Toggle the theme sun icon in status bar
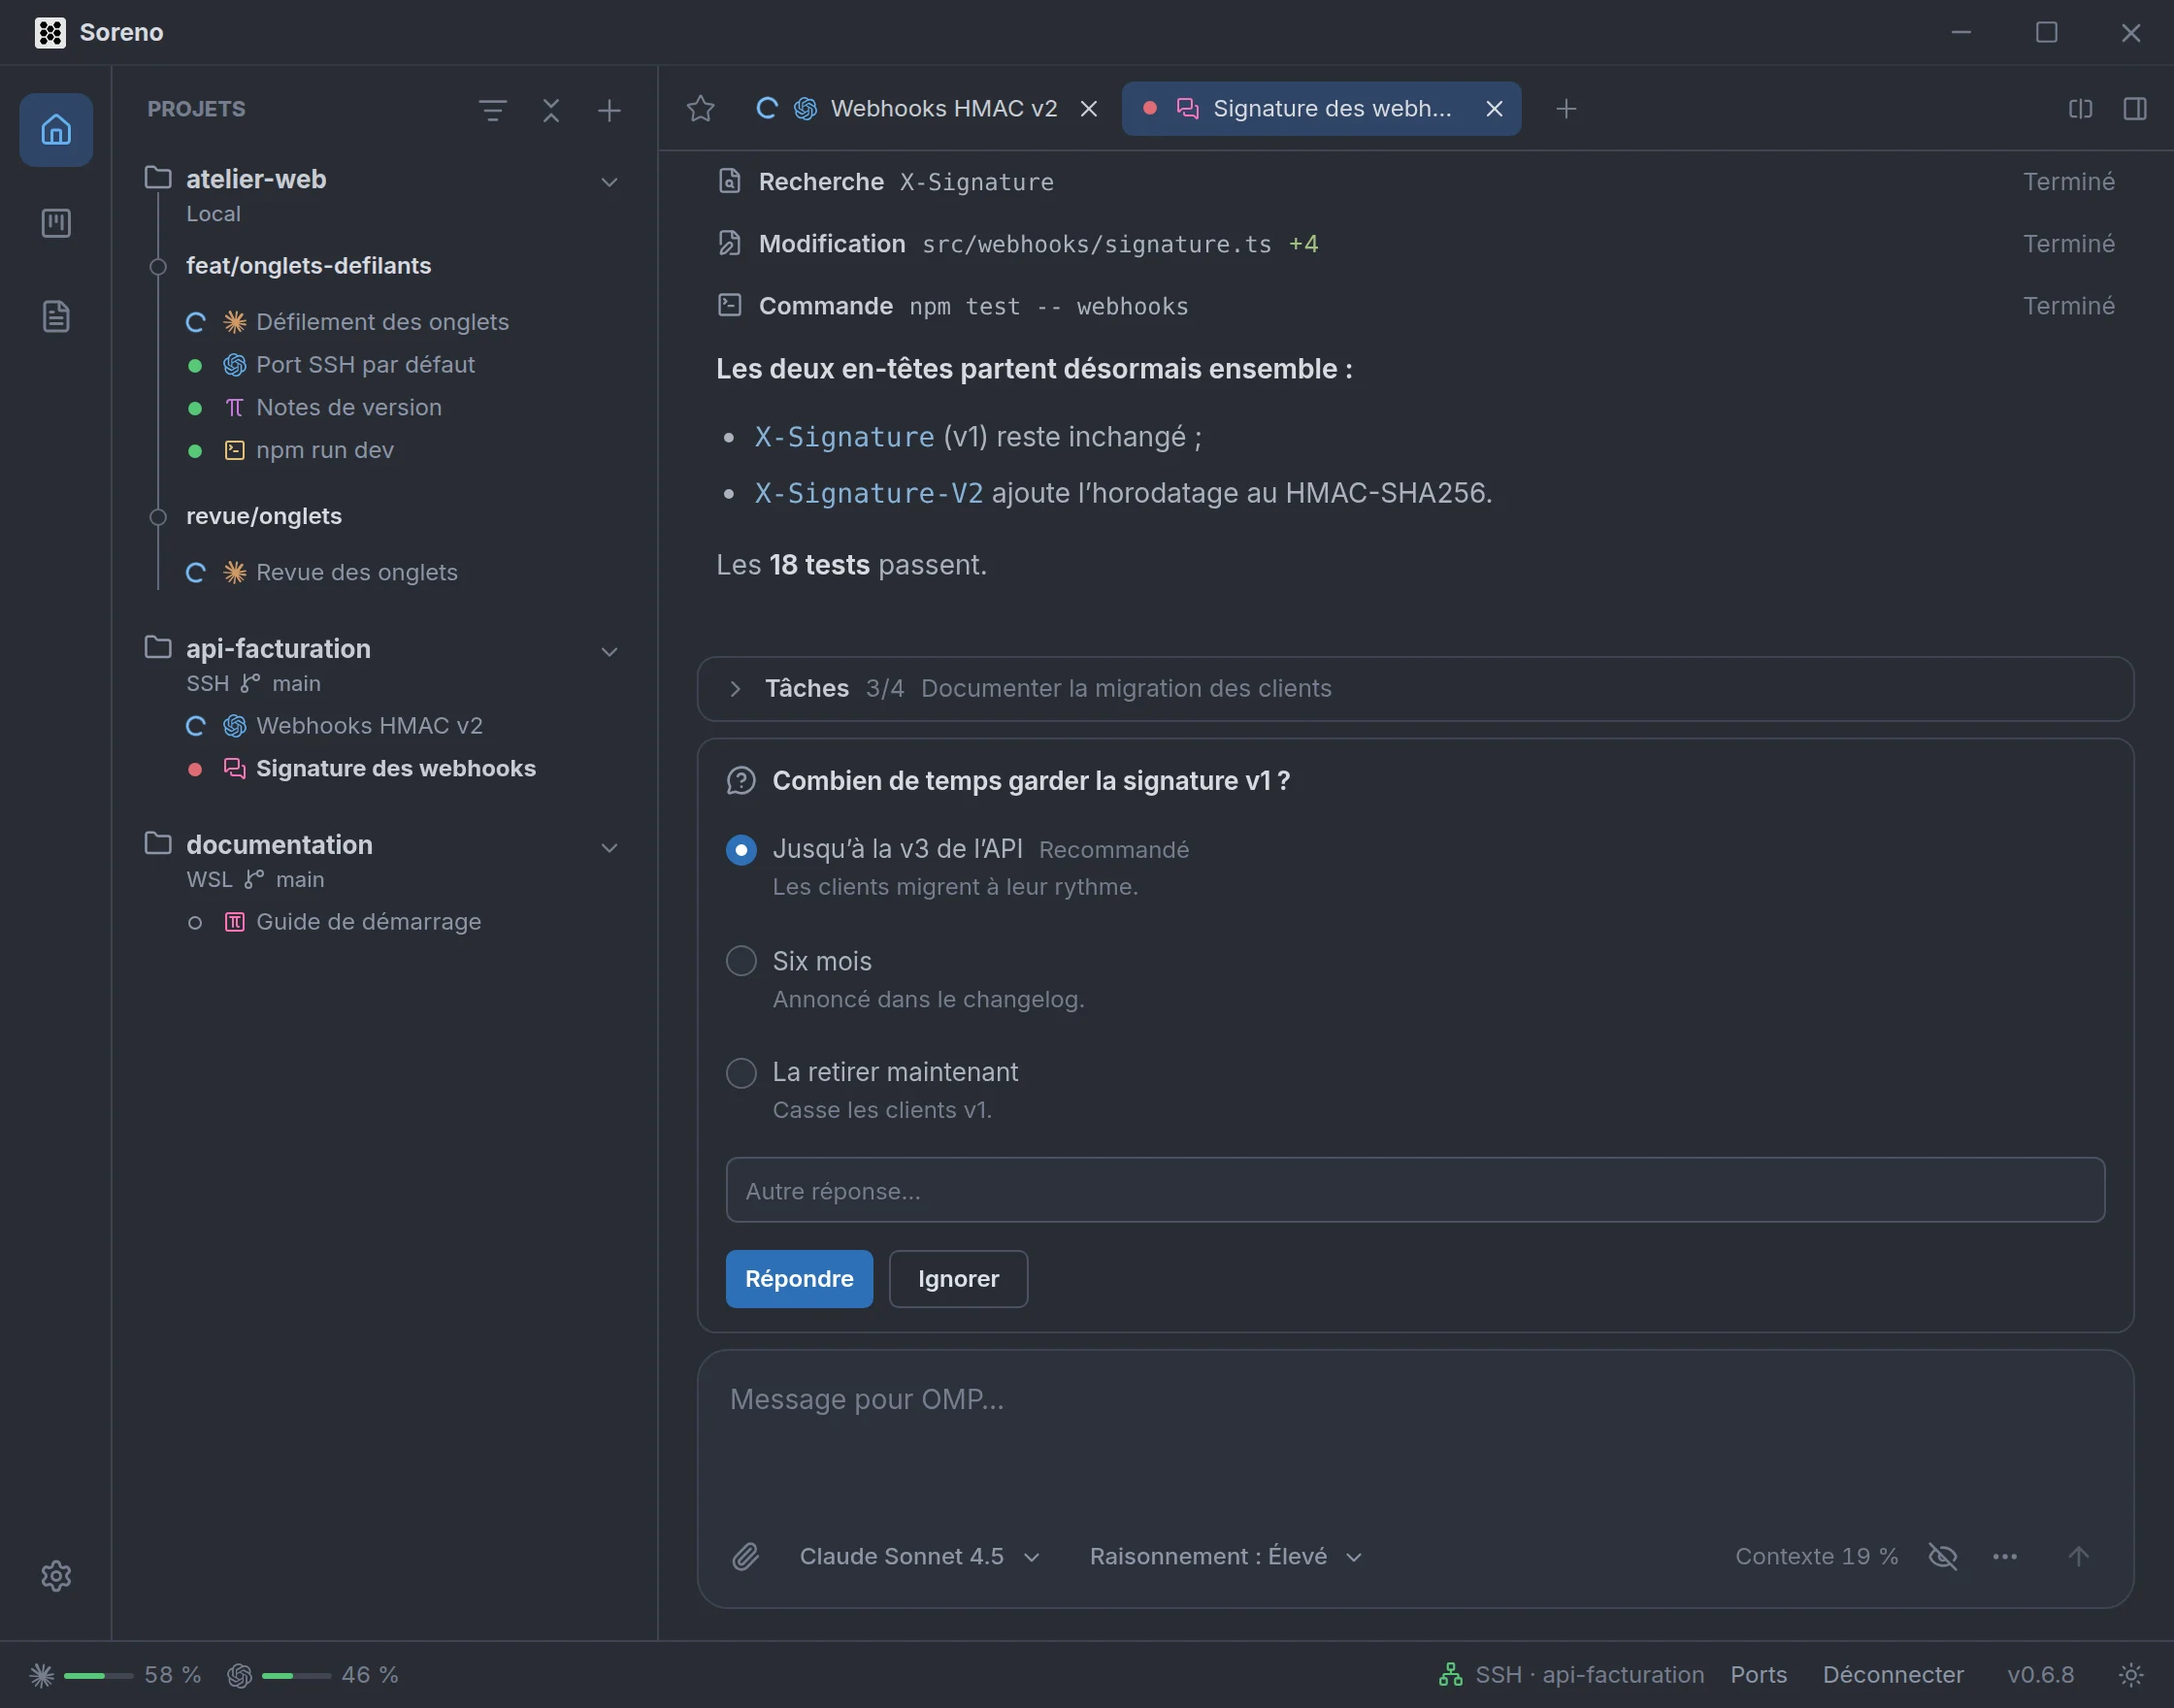This screenshot has width=2174, height=1708. 2131,1675
